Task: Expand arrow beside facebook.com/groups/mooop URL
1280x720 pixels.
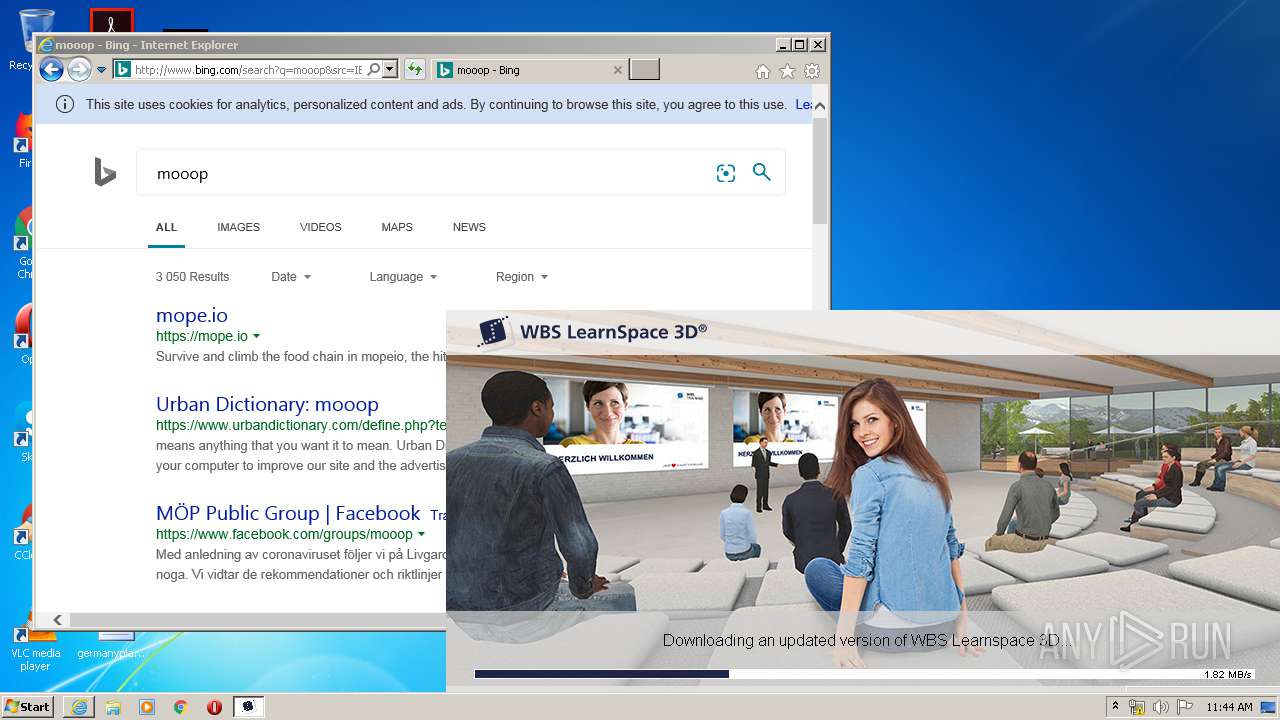Action: (x=421, y=535)
